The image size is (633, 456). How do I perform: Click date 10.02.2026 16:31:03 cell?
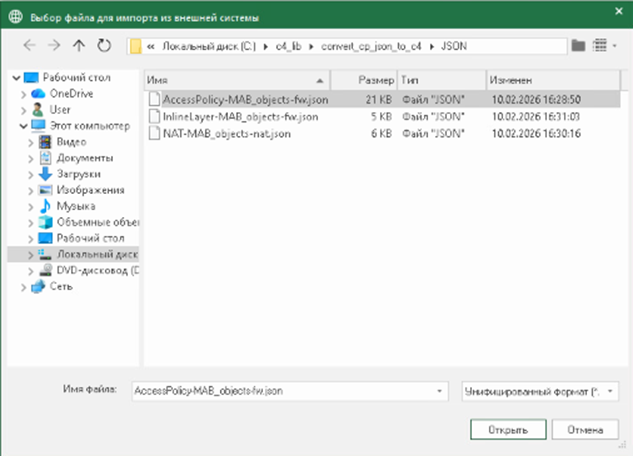tap(536, 117)
